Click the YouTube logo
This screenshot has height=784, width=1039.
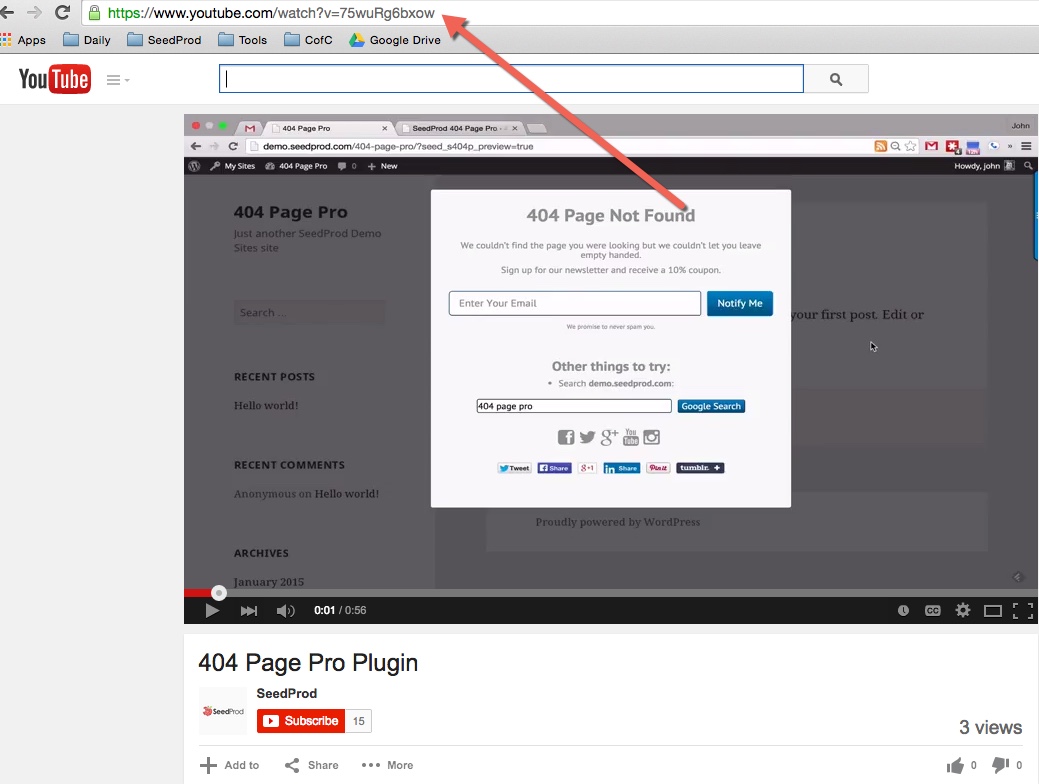55,79
